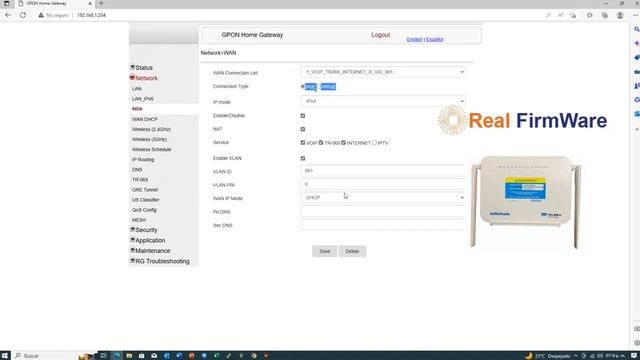Open the notification center icon
Image resolution: width=640 pixels, height=360 pixels.
point(634,356)
